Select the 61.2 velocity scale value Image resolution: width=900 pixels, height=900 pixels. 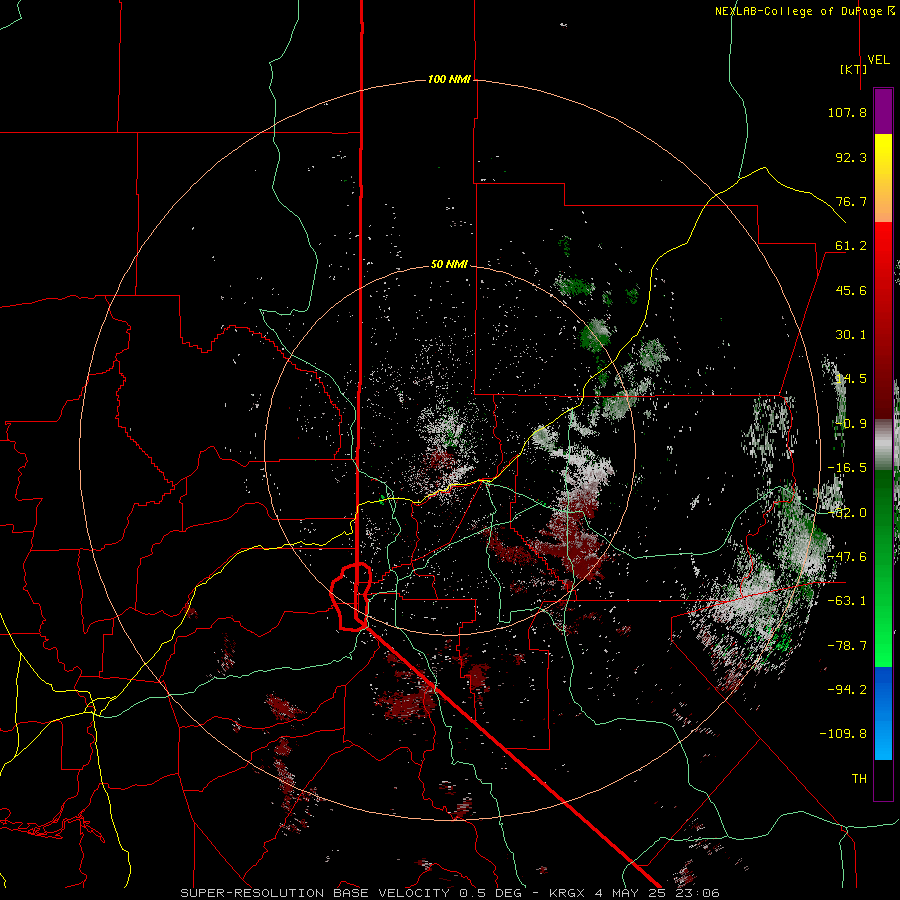coord(851,246)
